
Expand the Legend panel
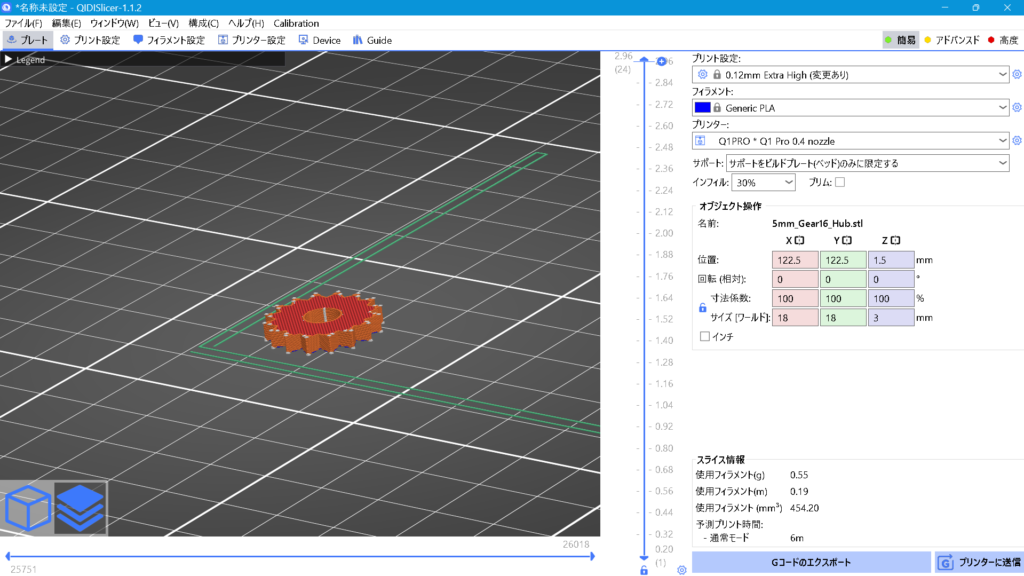10,60
